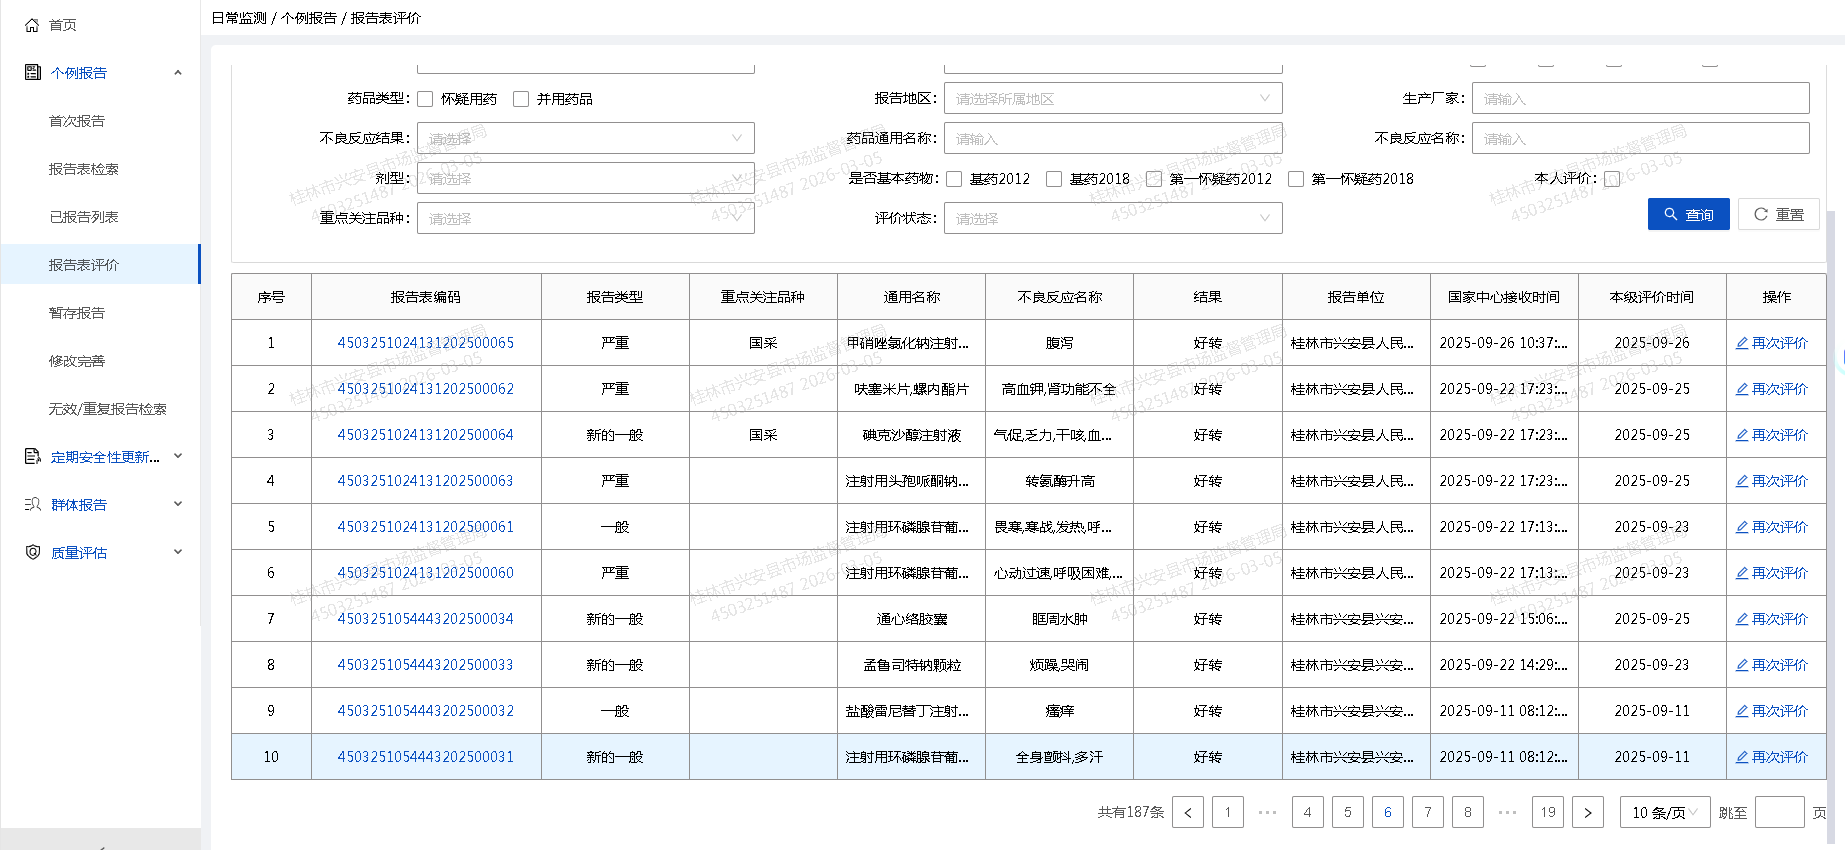The width and height of the screenshot is (1845, 850).
Task: Select 暂存报告 menu item
Action: pyautogui.click(x=77, y=313)
